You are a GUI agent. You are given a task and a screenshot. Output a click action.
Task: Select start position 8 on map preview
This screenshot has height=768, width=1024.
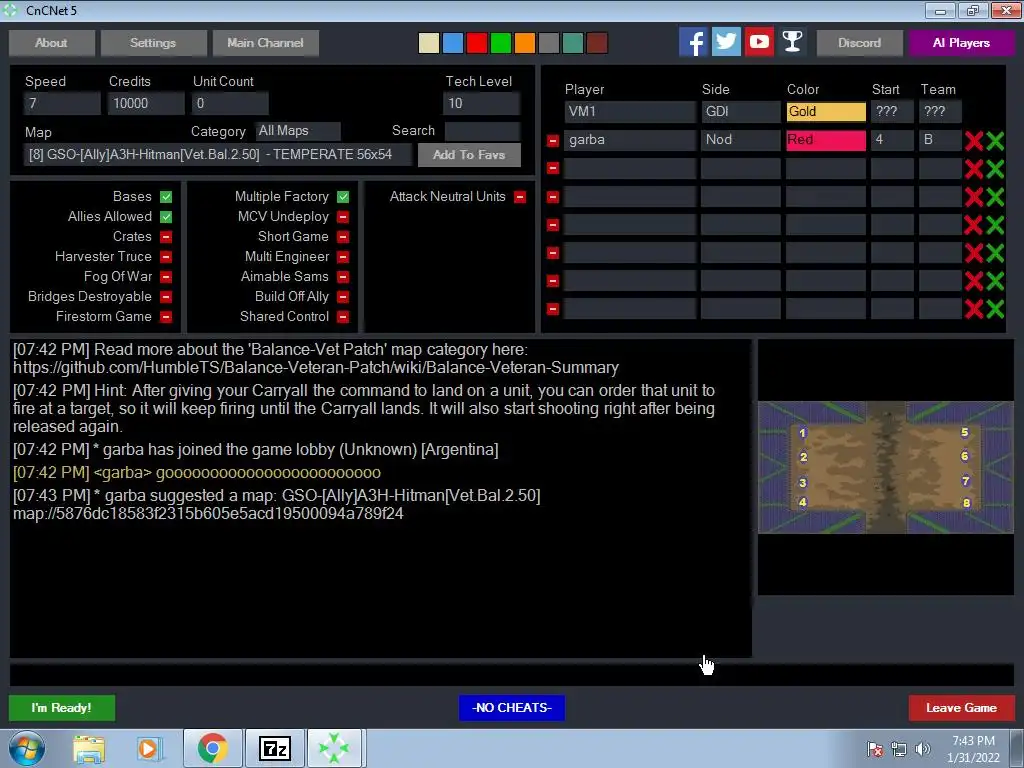click(966, 503)
